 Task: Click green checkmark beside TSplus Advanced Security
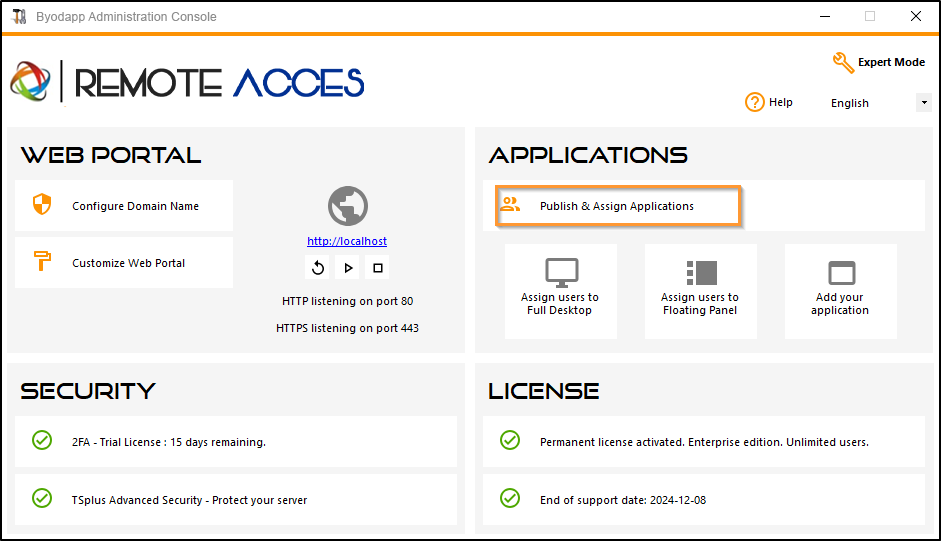[x=42, y=498]
